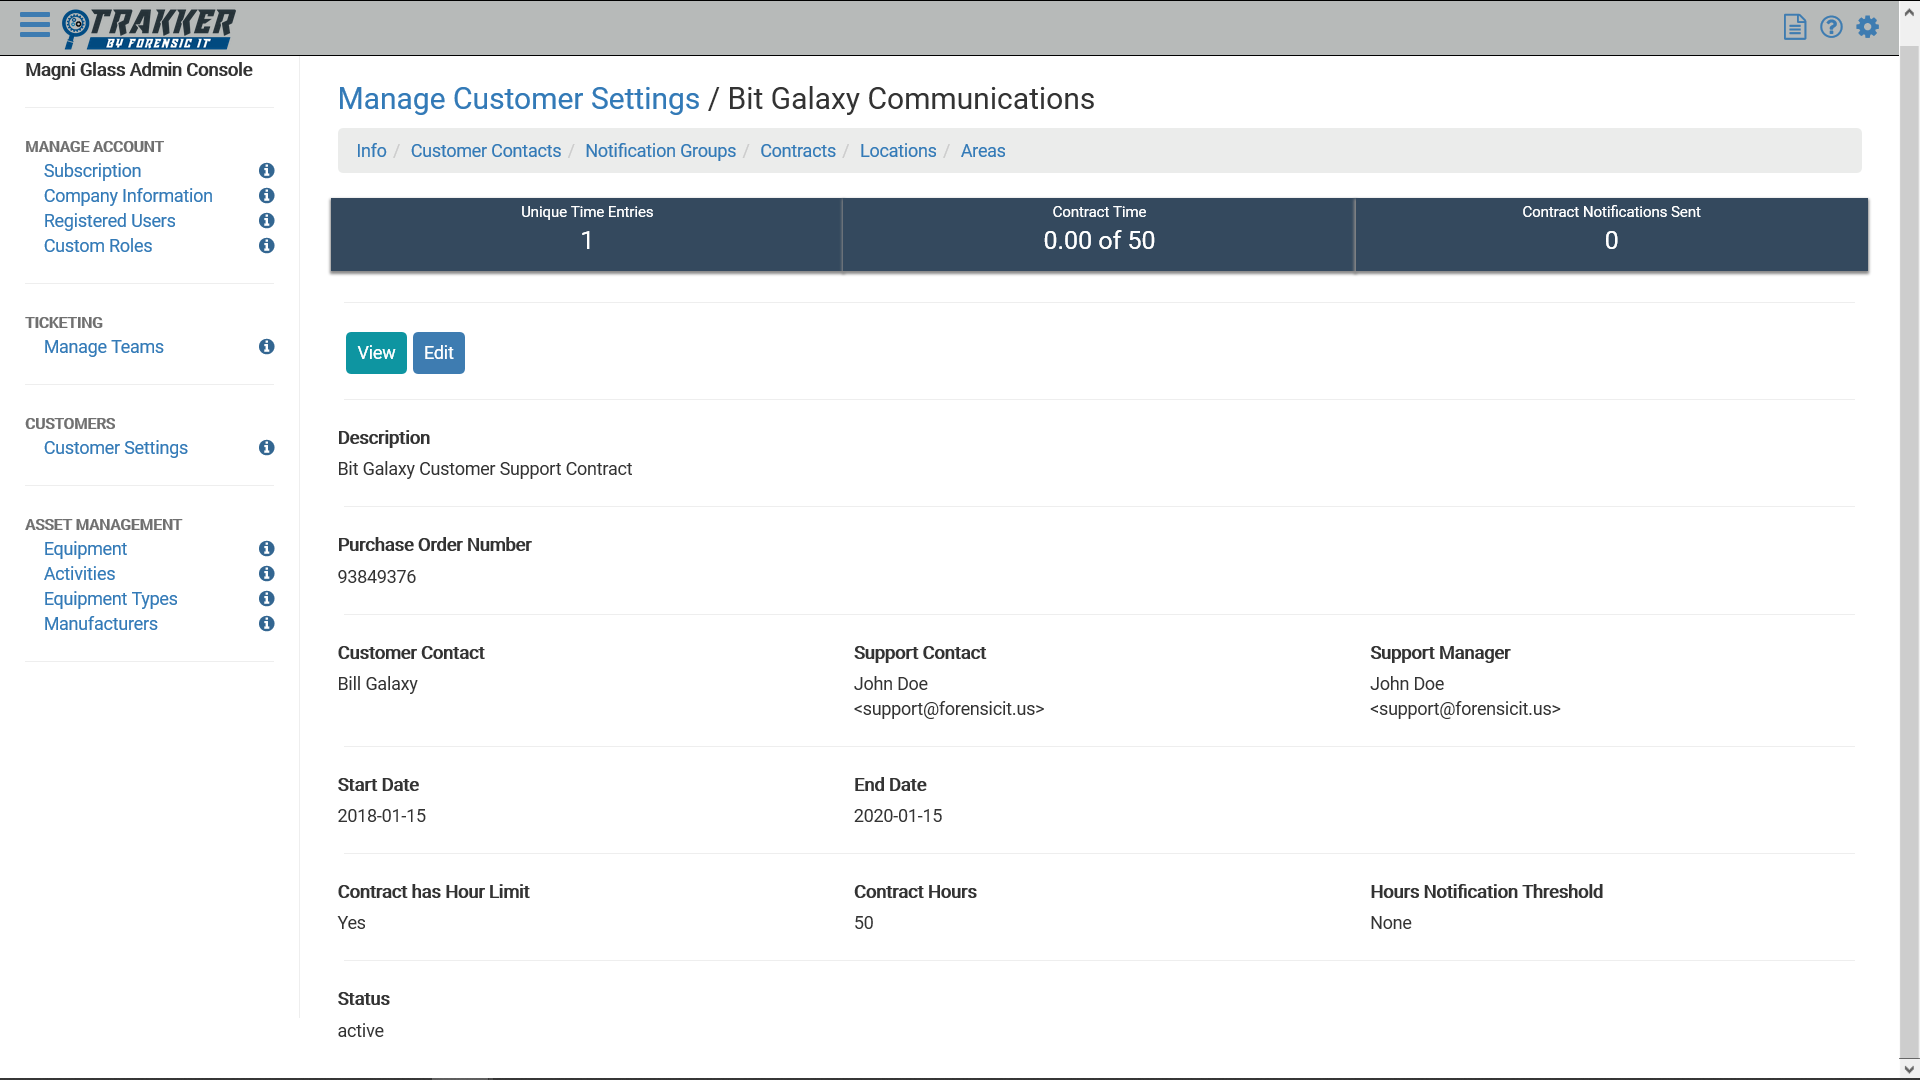
Task: Click info icon beside Registered Users
Action: pyautogui.click(x=266, y=221)
